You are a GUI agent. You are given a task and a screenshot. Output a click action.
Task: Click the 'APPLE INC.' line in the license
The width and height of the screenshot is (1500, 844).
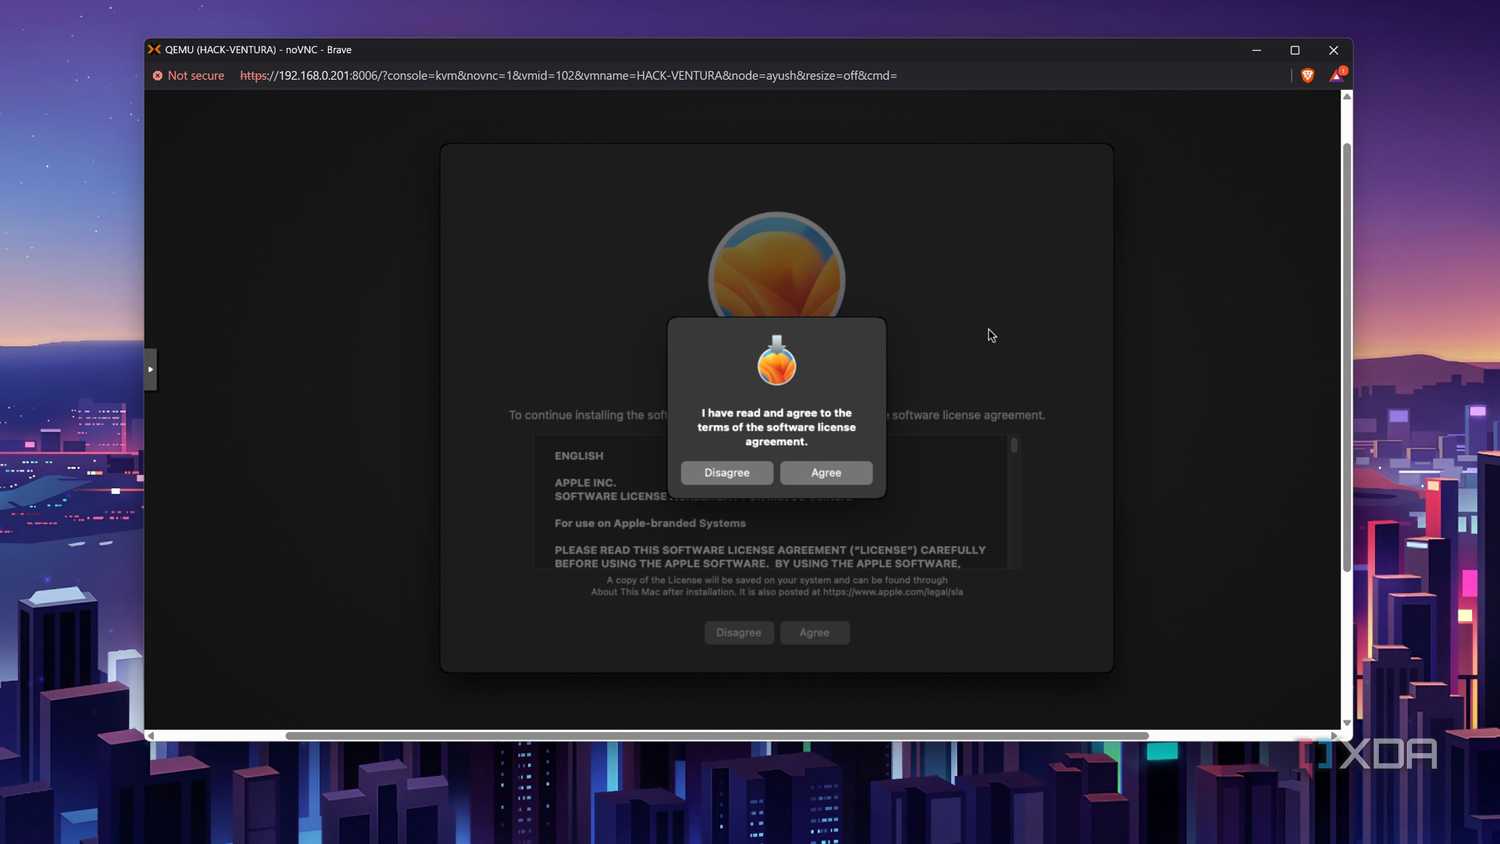tap(585, 482)
